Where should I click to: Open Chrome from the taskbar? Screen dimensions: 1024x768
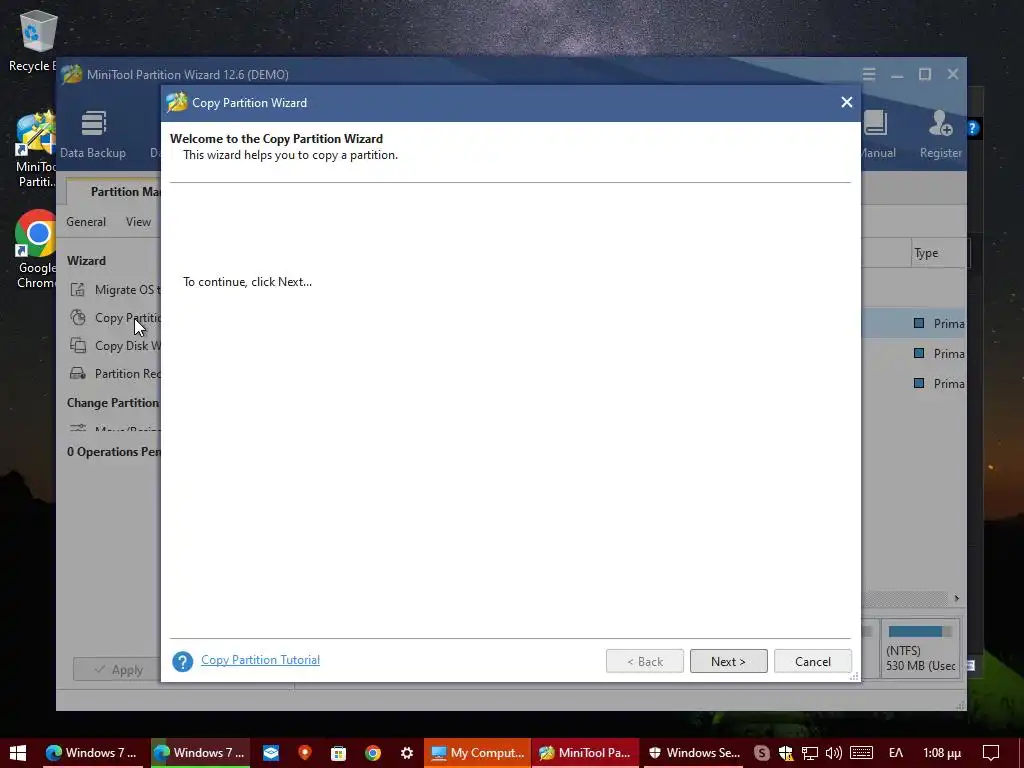pyautogui.click(x=372, y=753)
